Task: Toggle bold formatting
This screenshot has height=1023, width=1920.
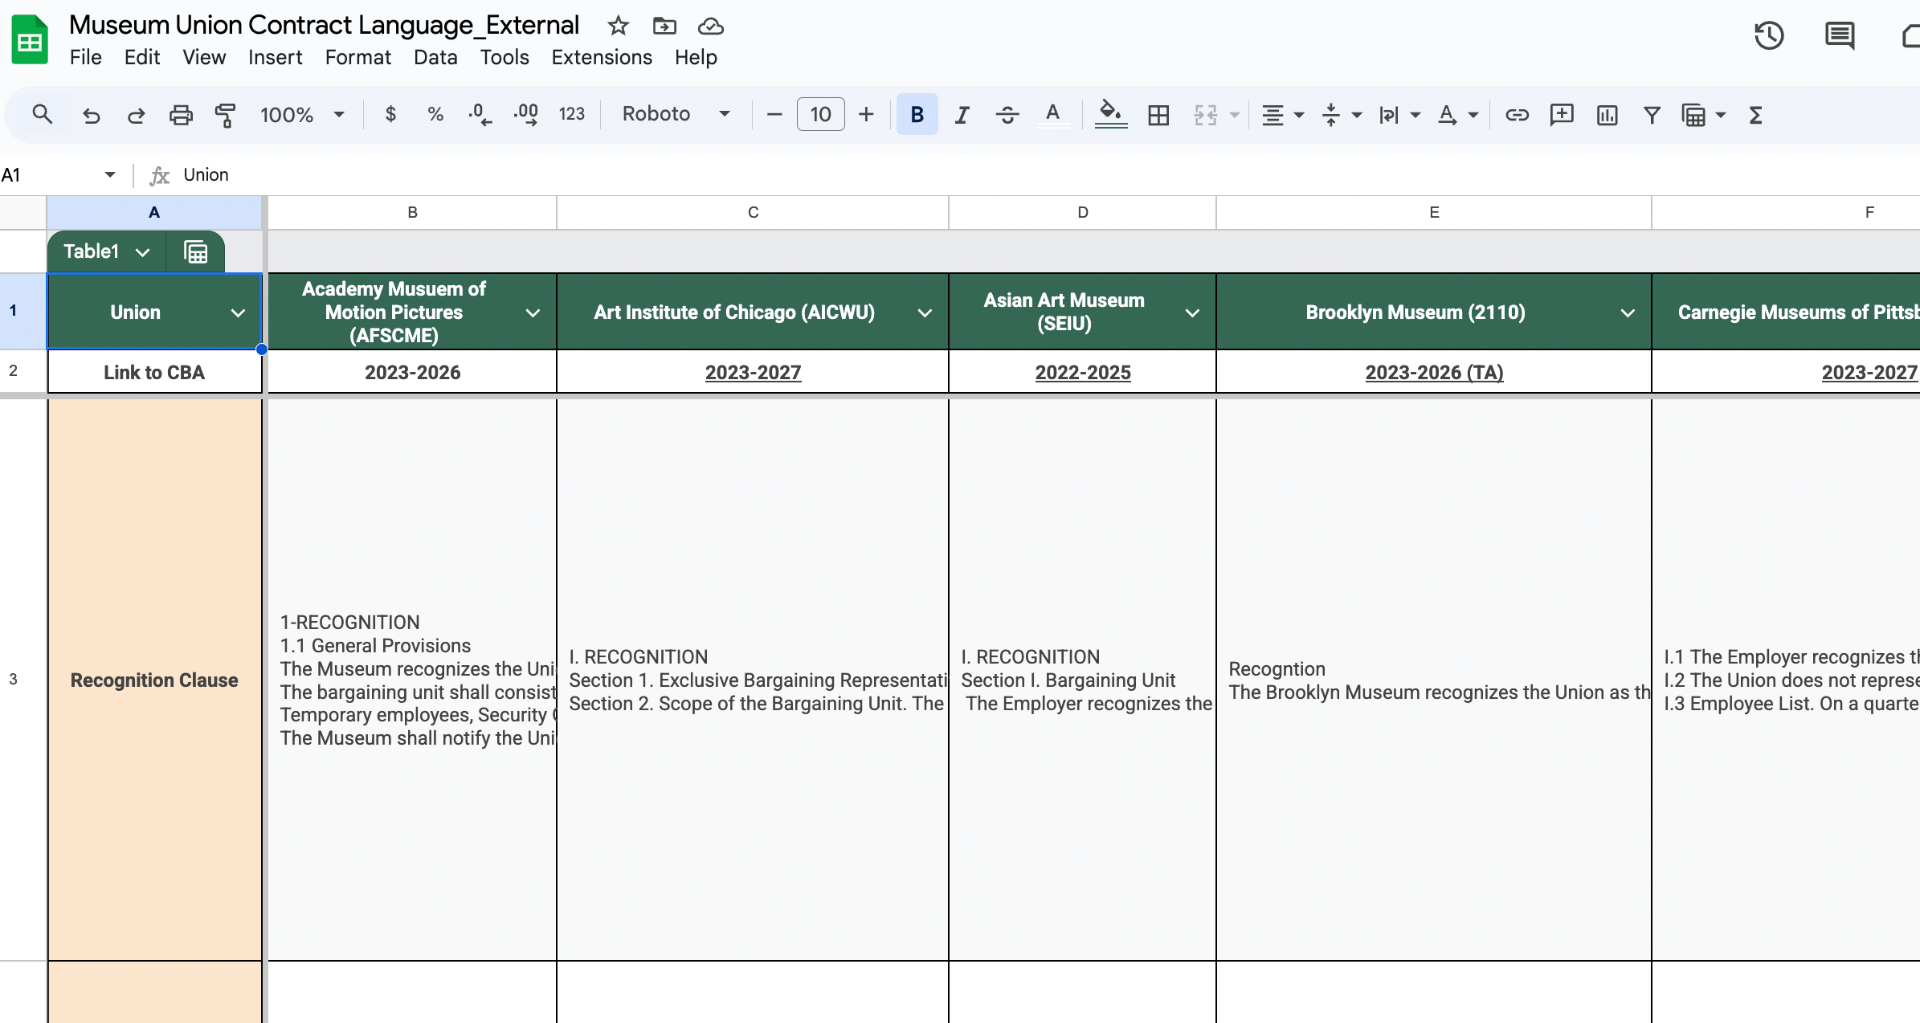Action: (x=917, y=114)
